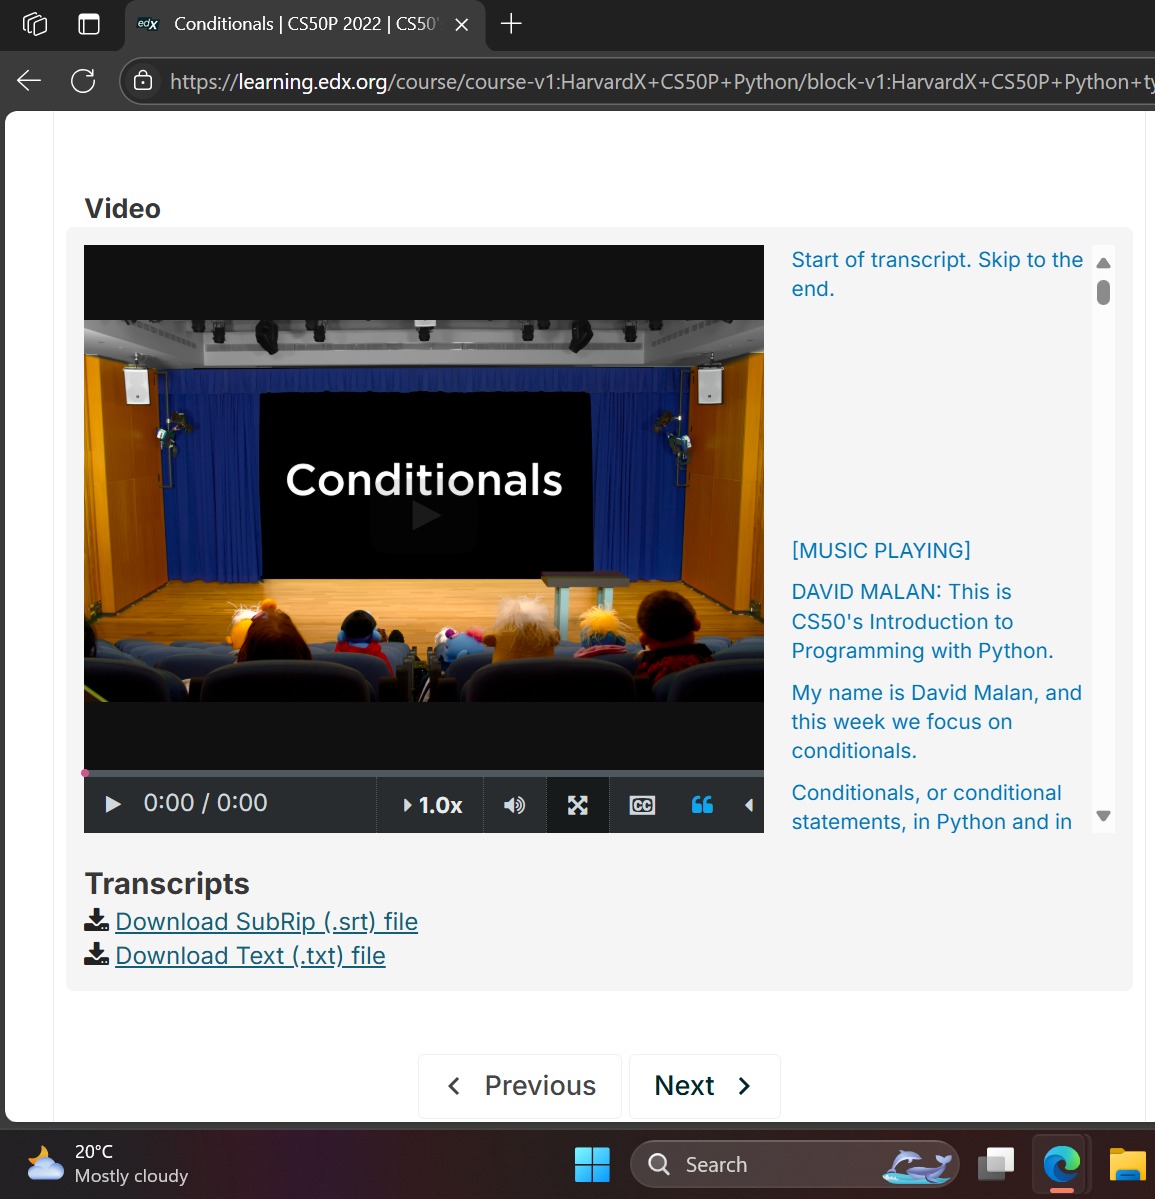Enter fullscreen mode for the video

[578, 805]
